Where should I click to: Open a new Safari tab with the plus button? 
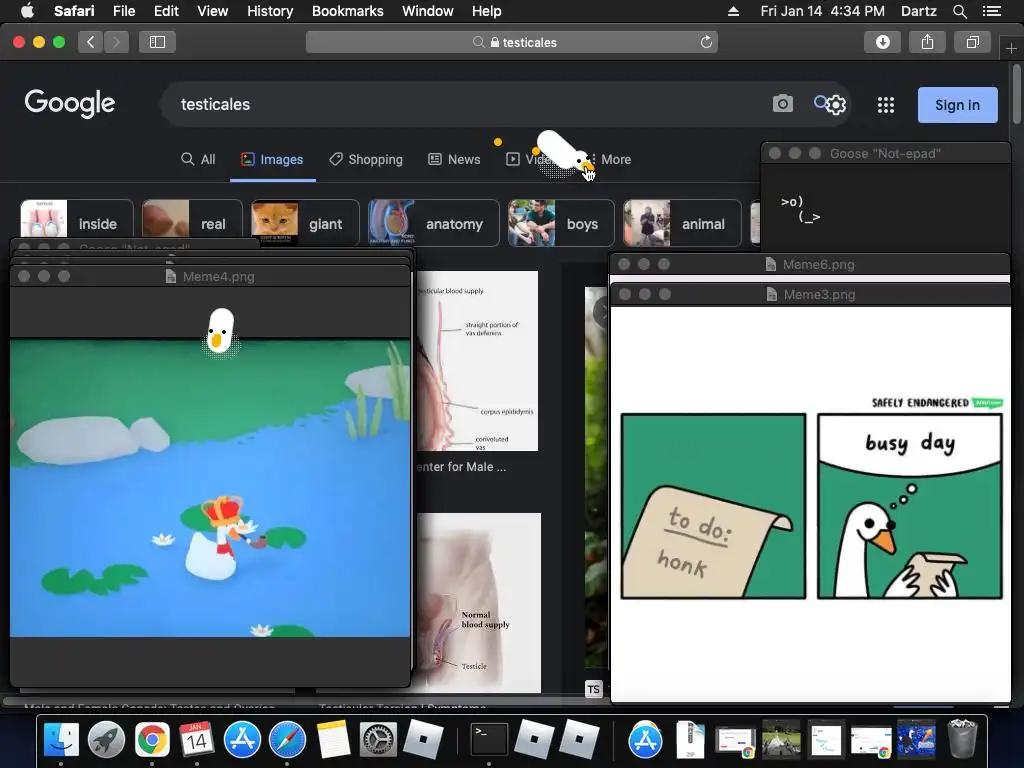click(1011, 48)
